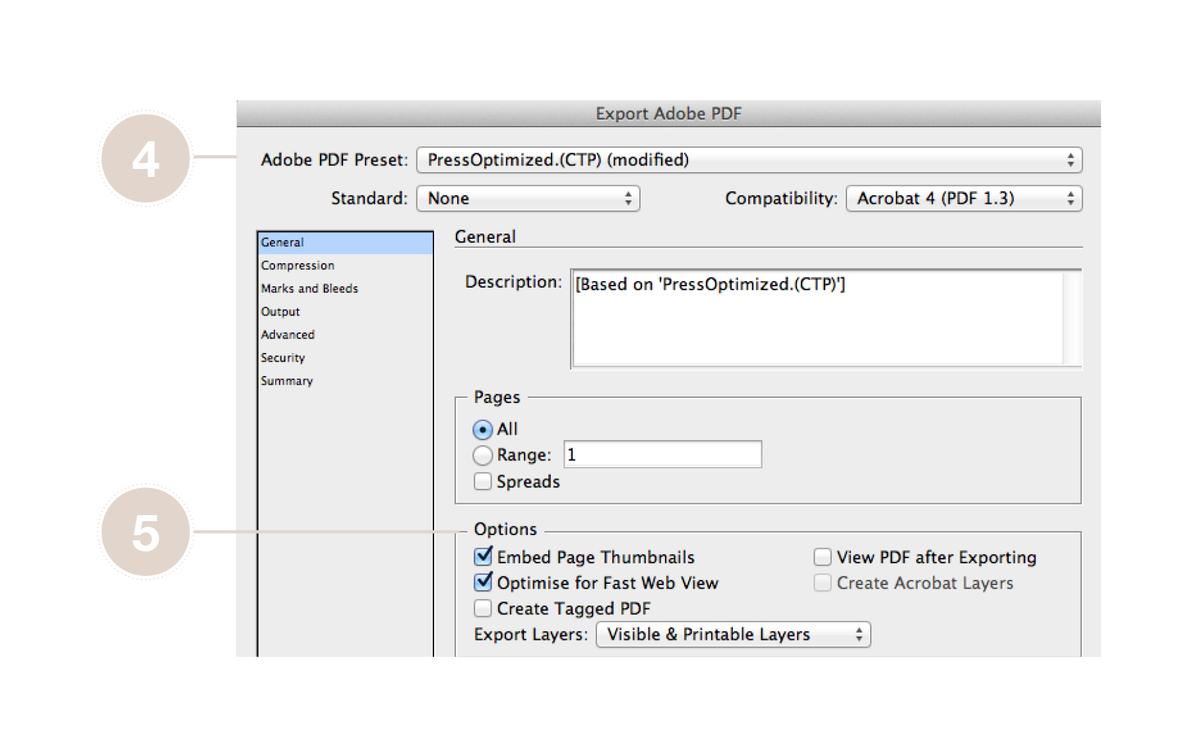Enable the Spreads checkbox
The height and width of the screenshot is (756, 1200).
click(x=483, y=482)
